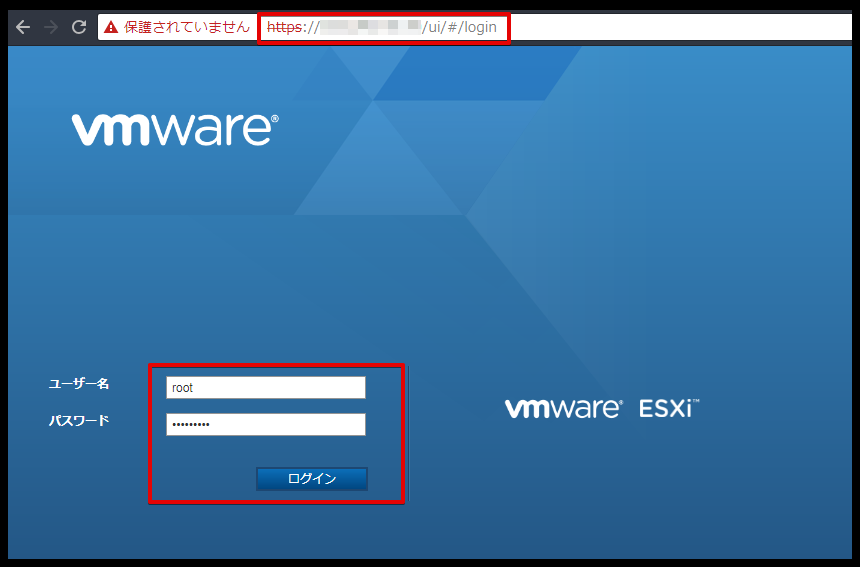Viewport: 860px width, 567px height.
Task: Open the red warning triangle security icon
Action: pos(111,27)
